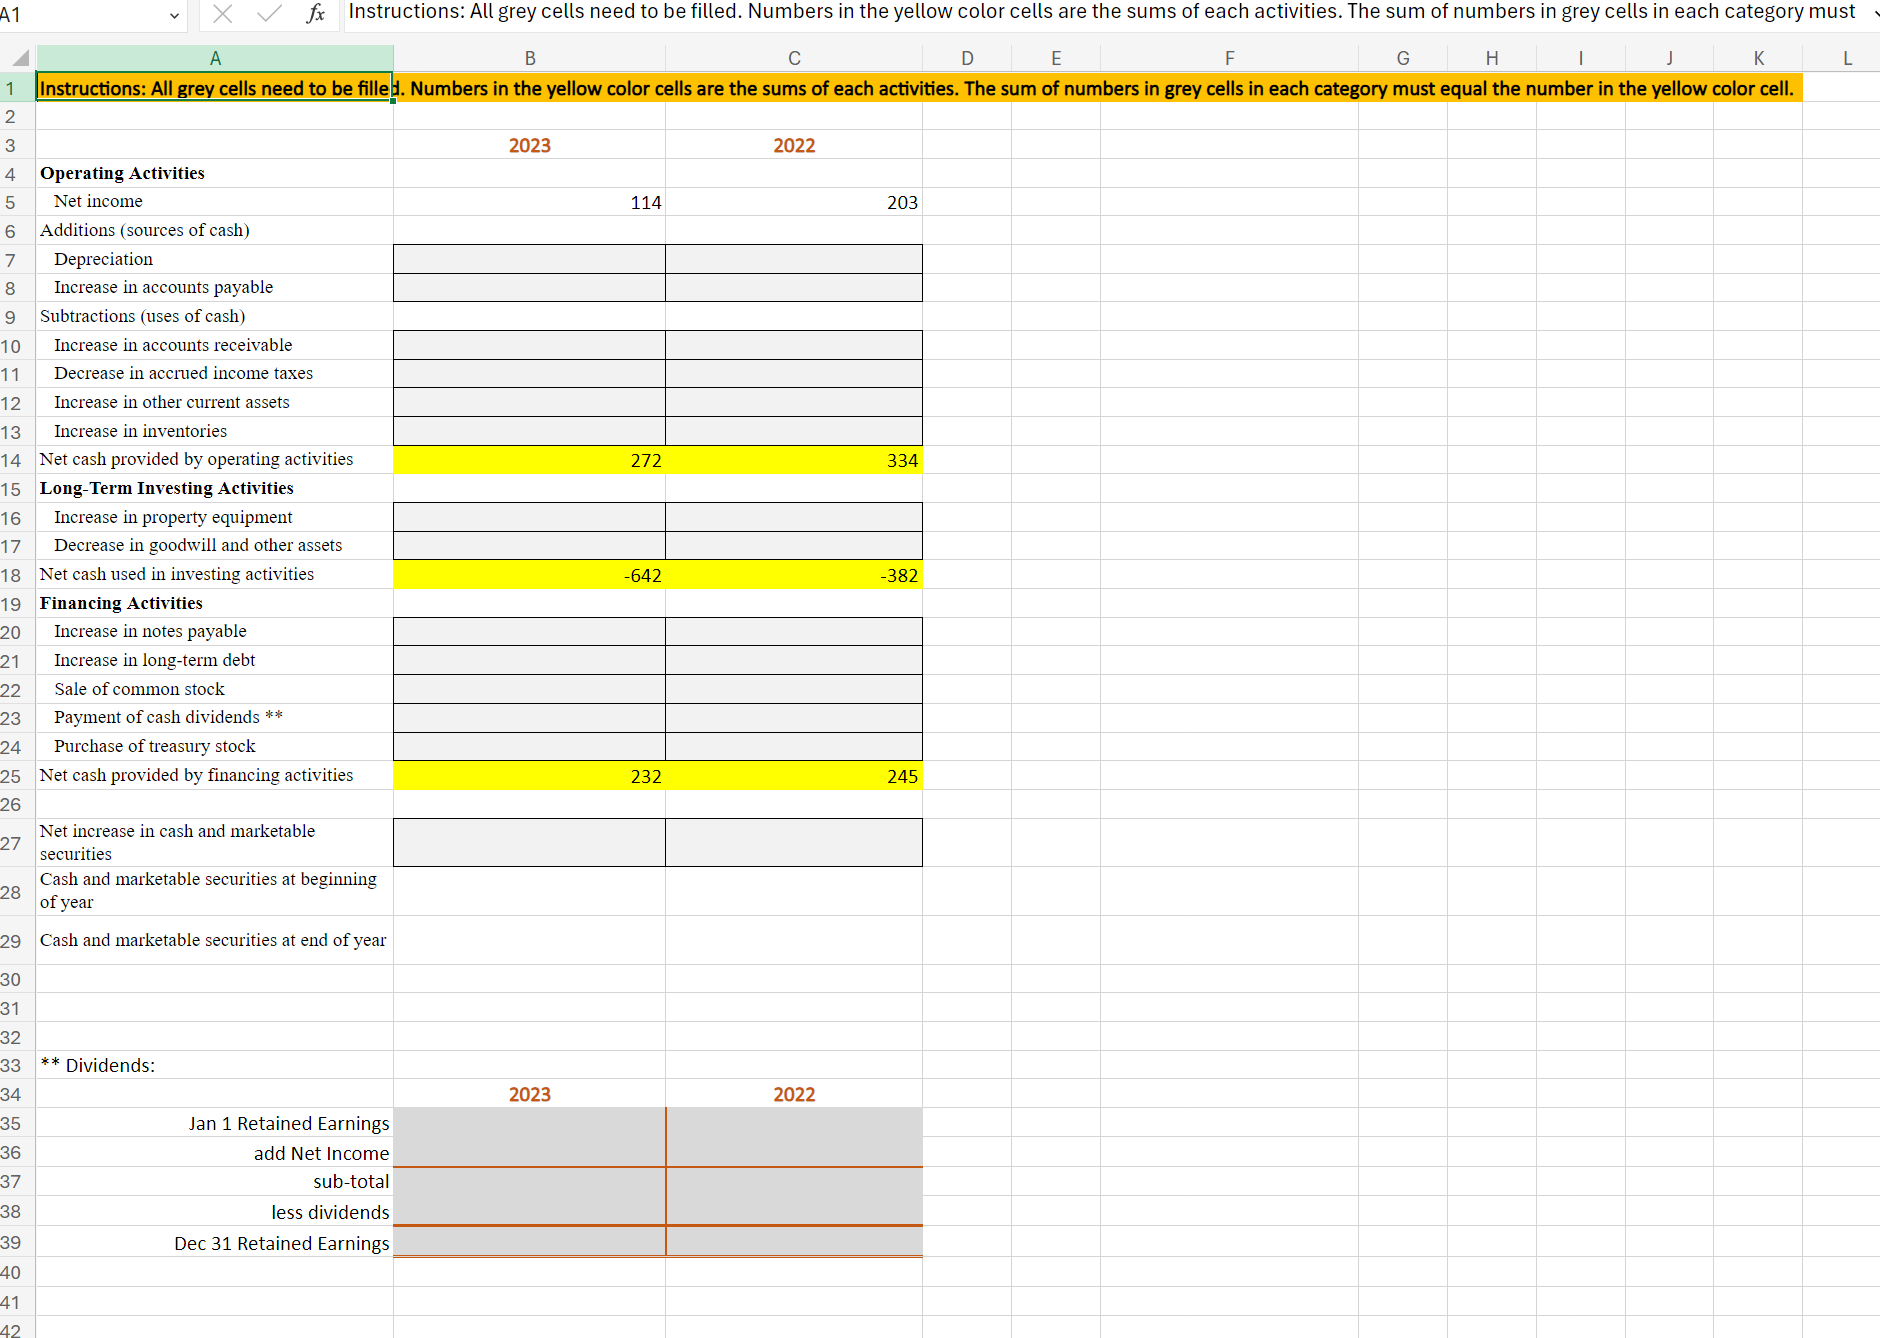Click the Net cash used in investing activities label

coord(177,574)
